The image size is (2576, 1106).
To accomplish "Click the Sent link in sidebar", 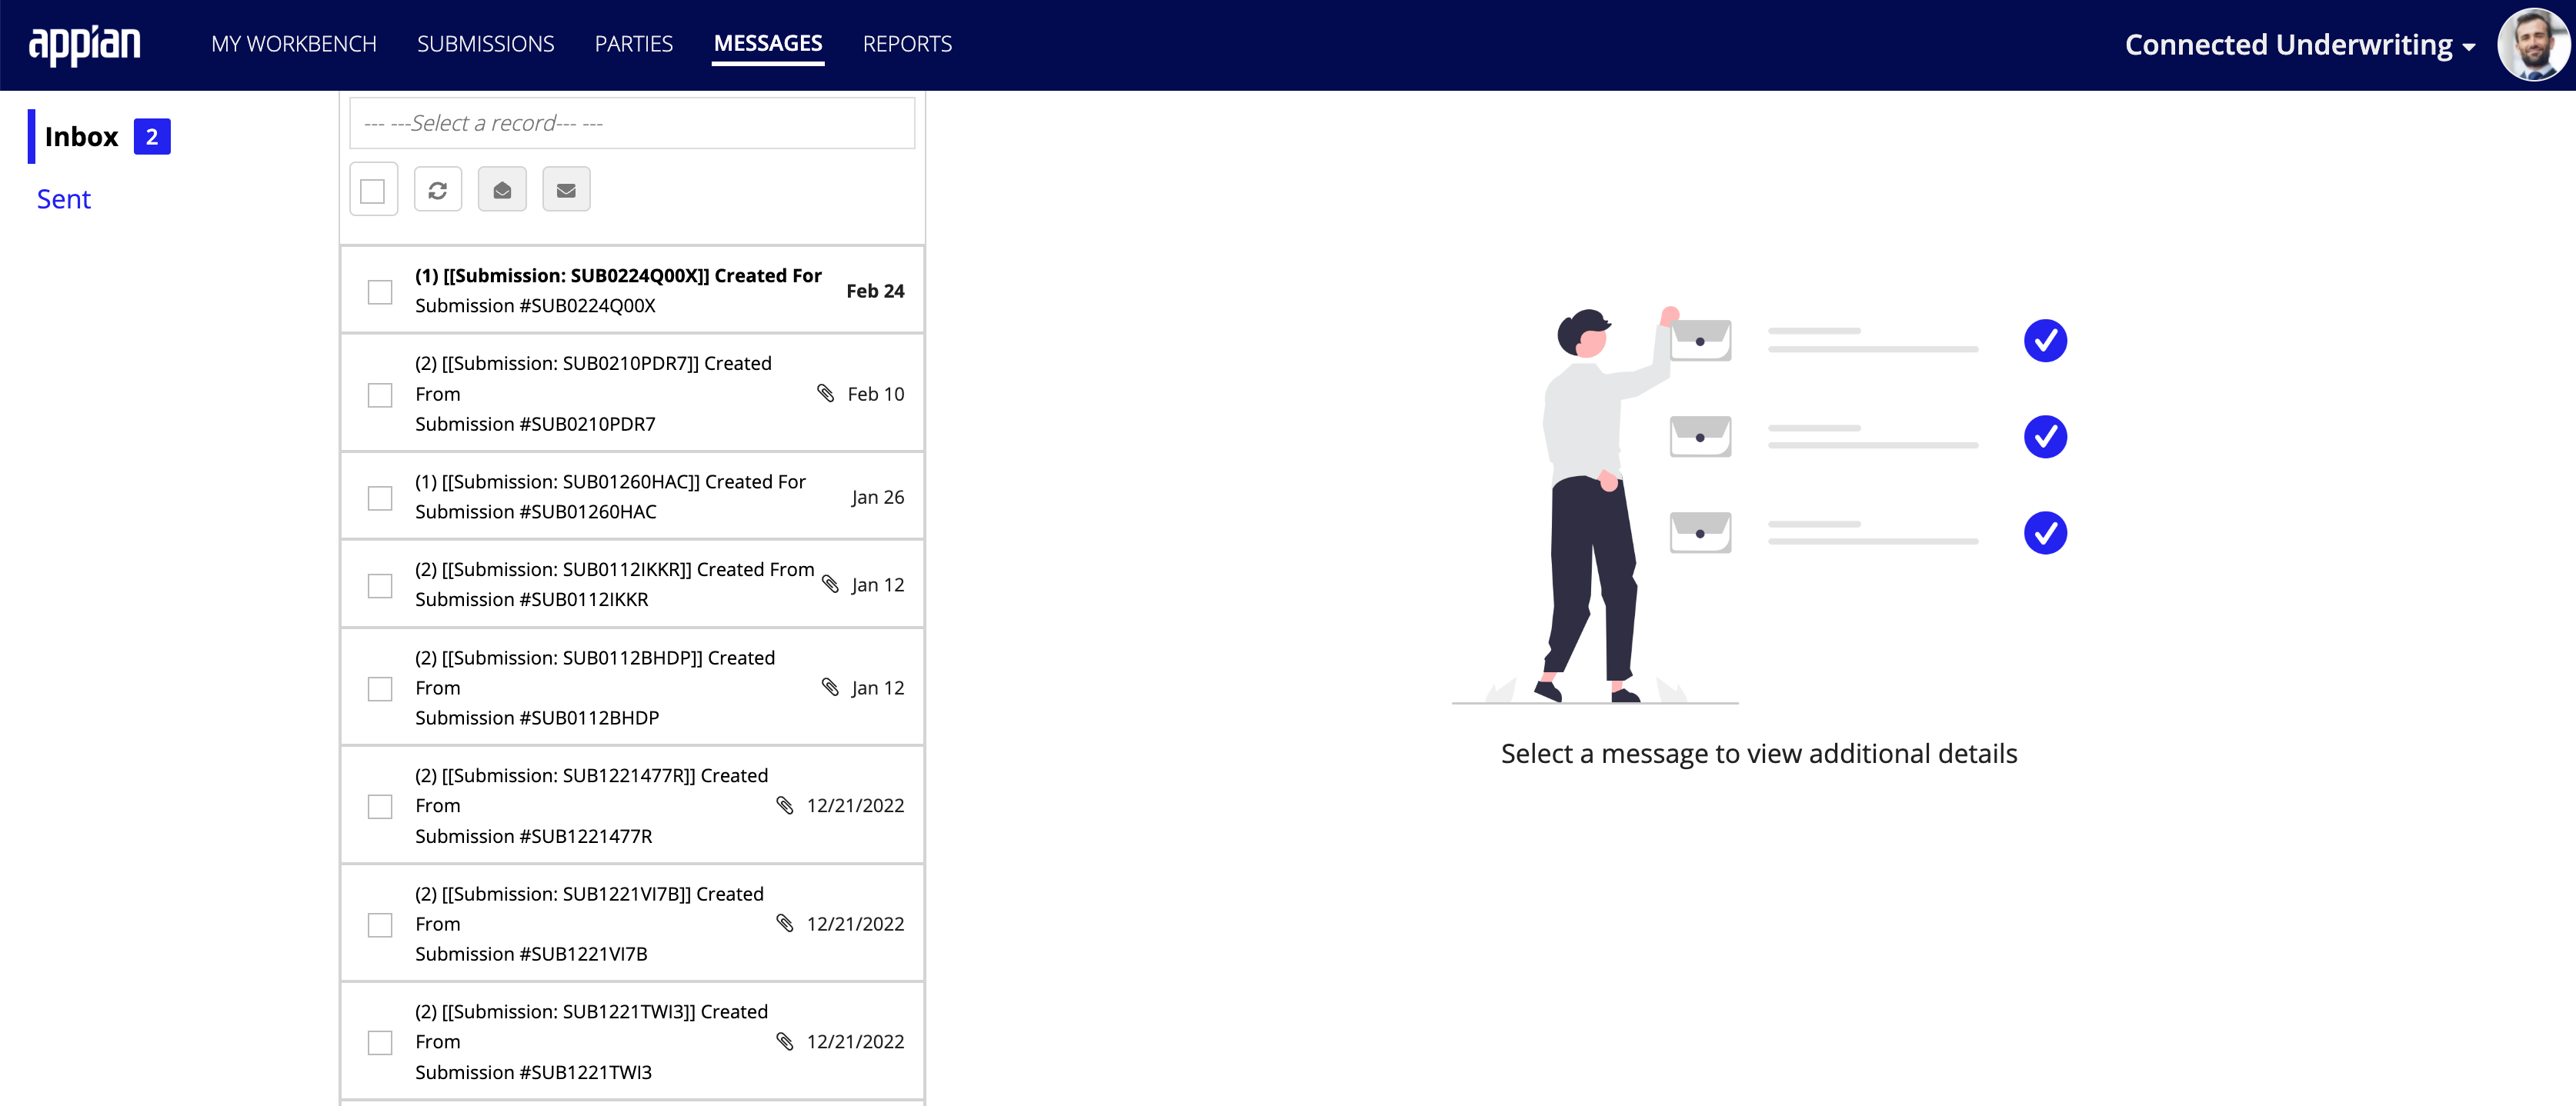I will [64, 197].
